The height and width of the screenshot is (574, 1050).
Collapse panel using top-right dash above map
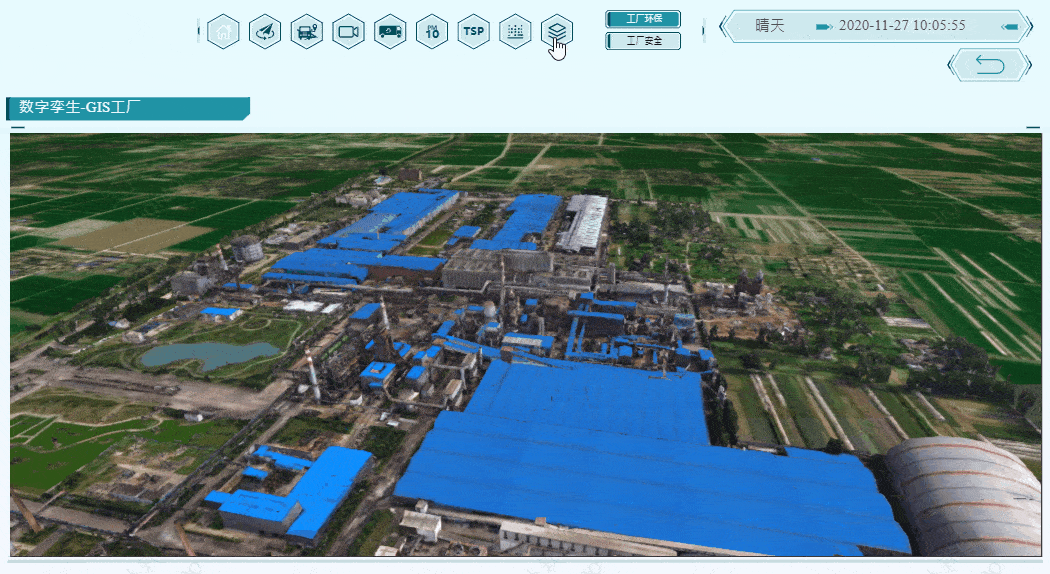coord(1033,127)
